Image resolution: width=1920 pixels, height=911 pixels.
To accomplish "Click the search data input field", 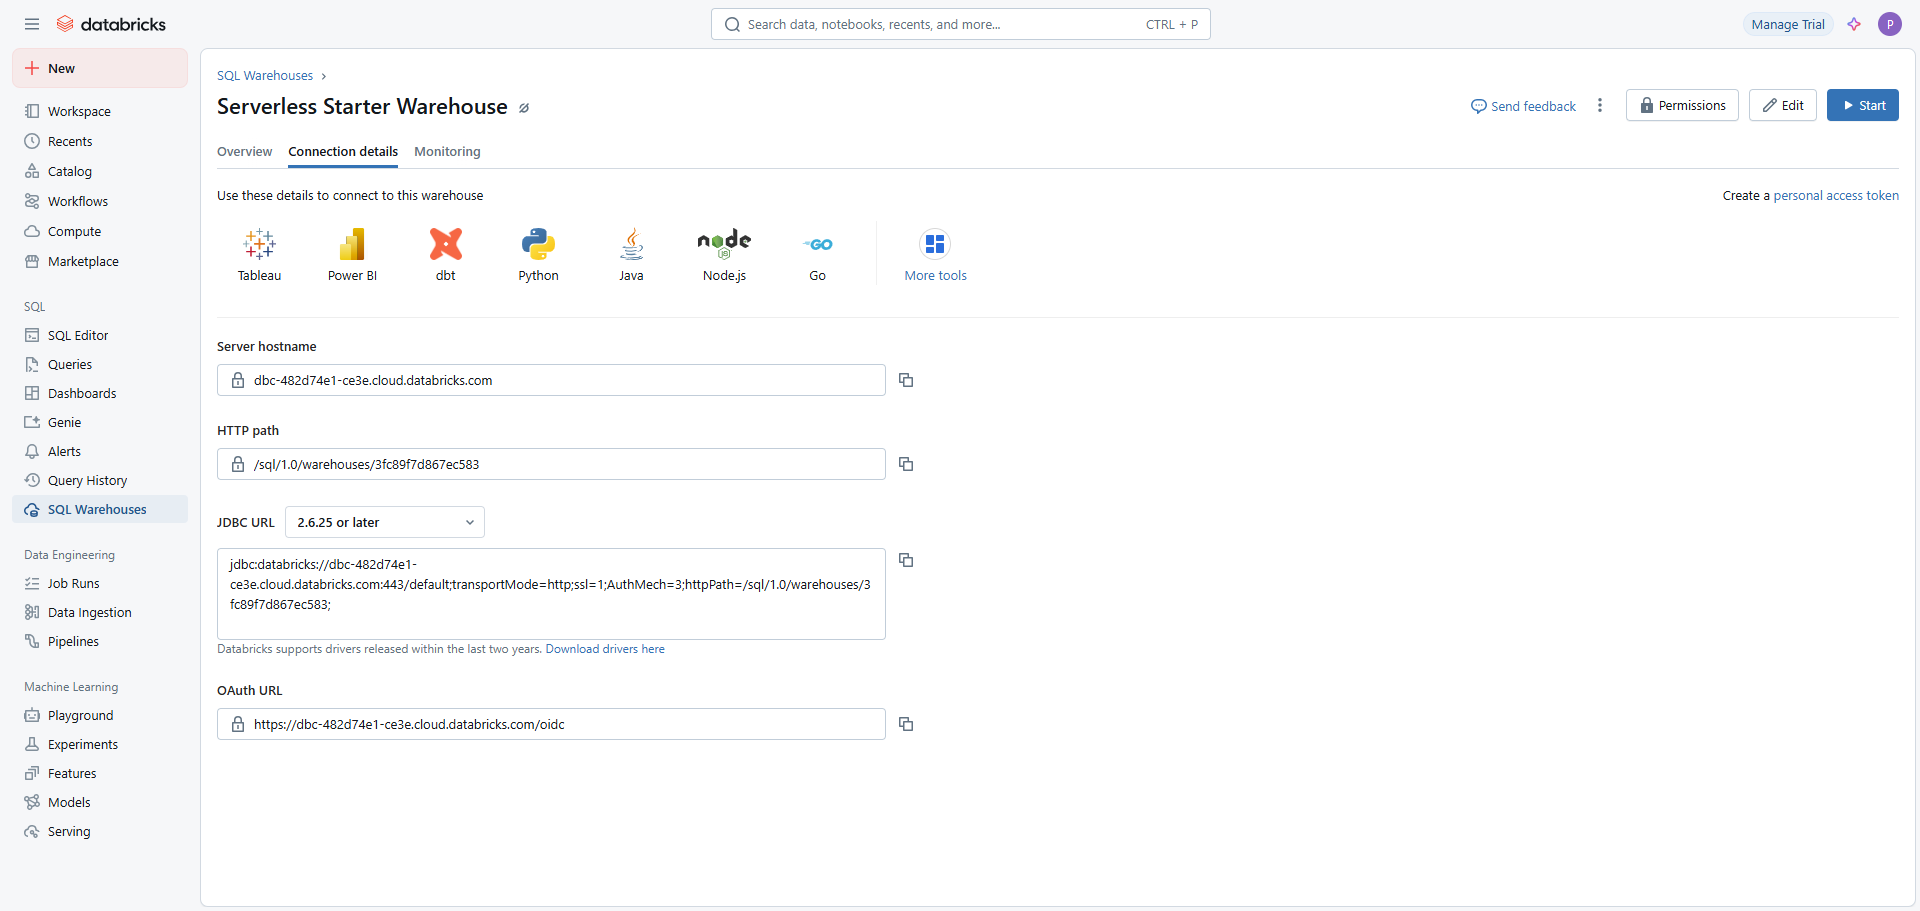I will click(x=961, y=24).
